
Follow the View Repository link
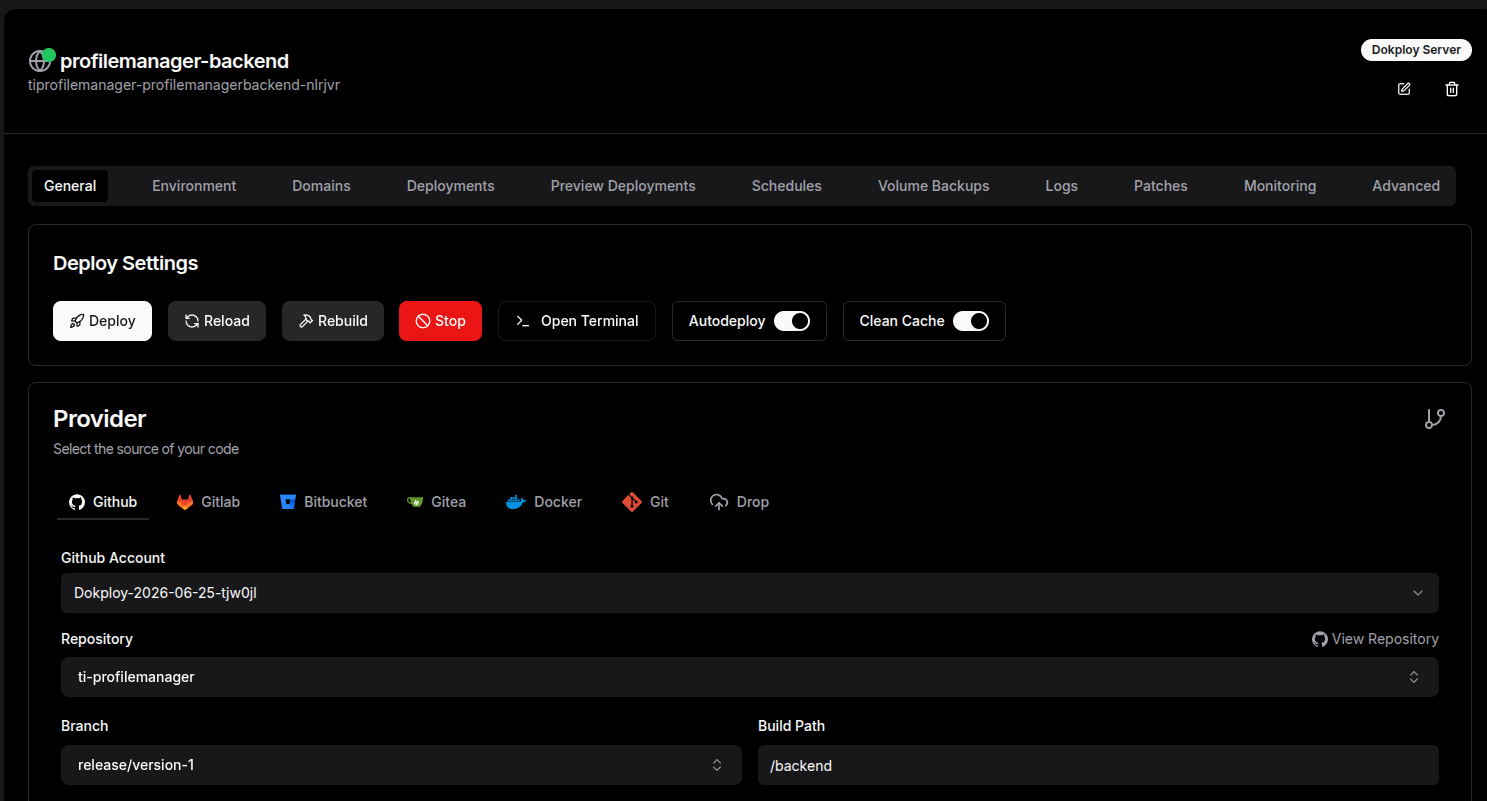[1375, 639]
